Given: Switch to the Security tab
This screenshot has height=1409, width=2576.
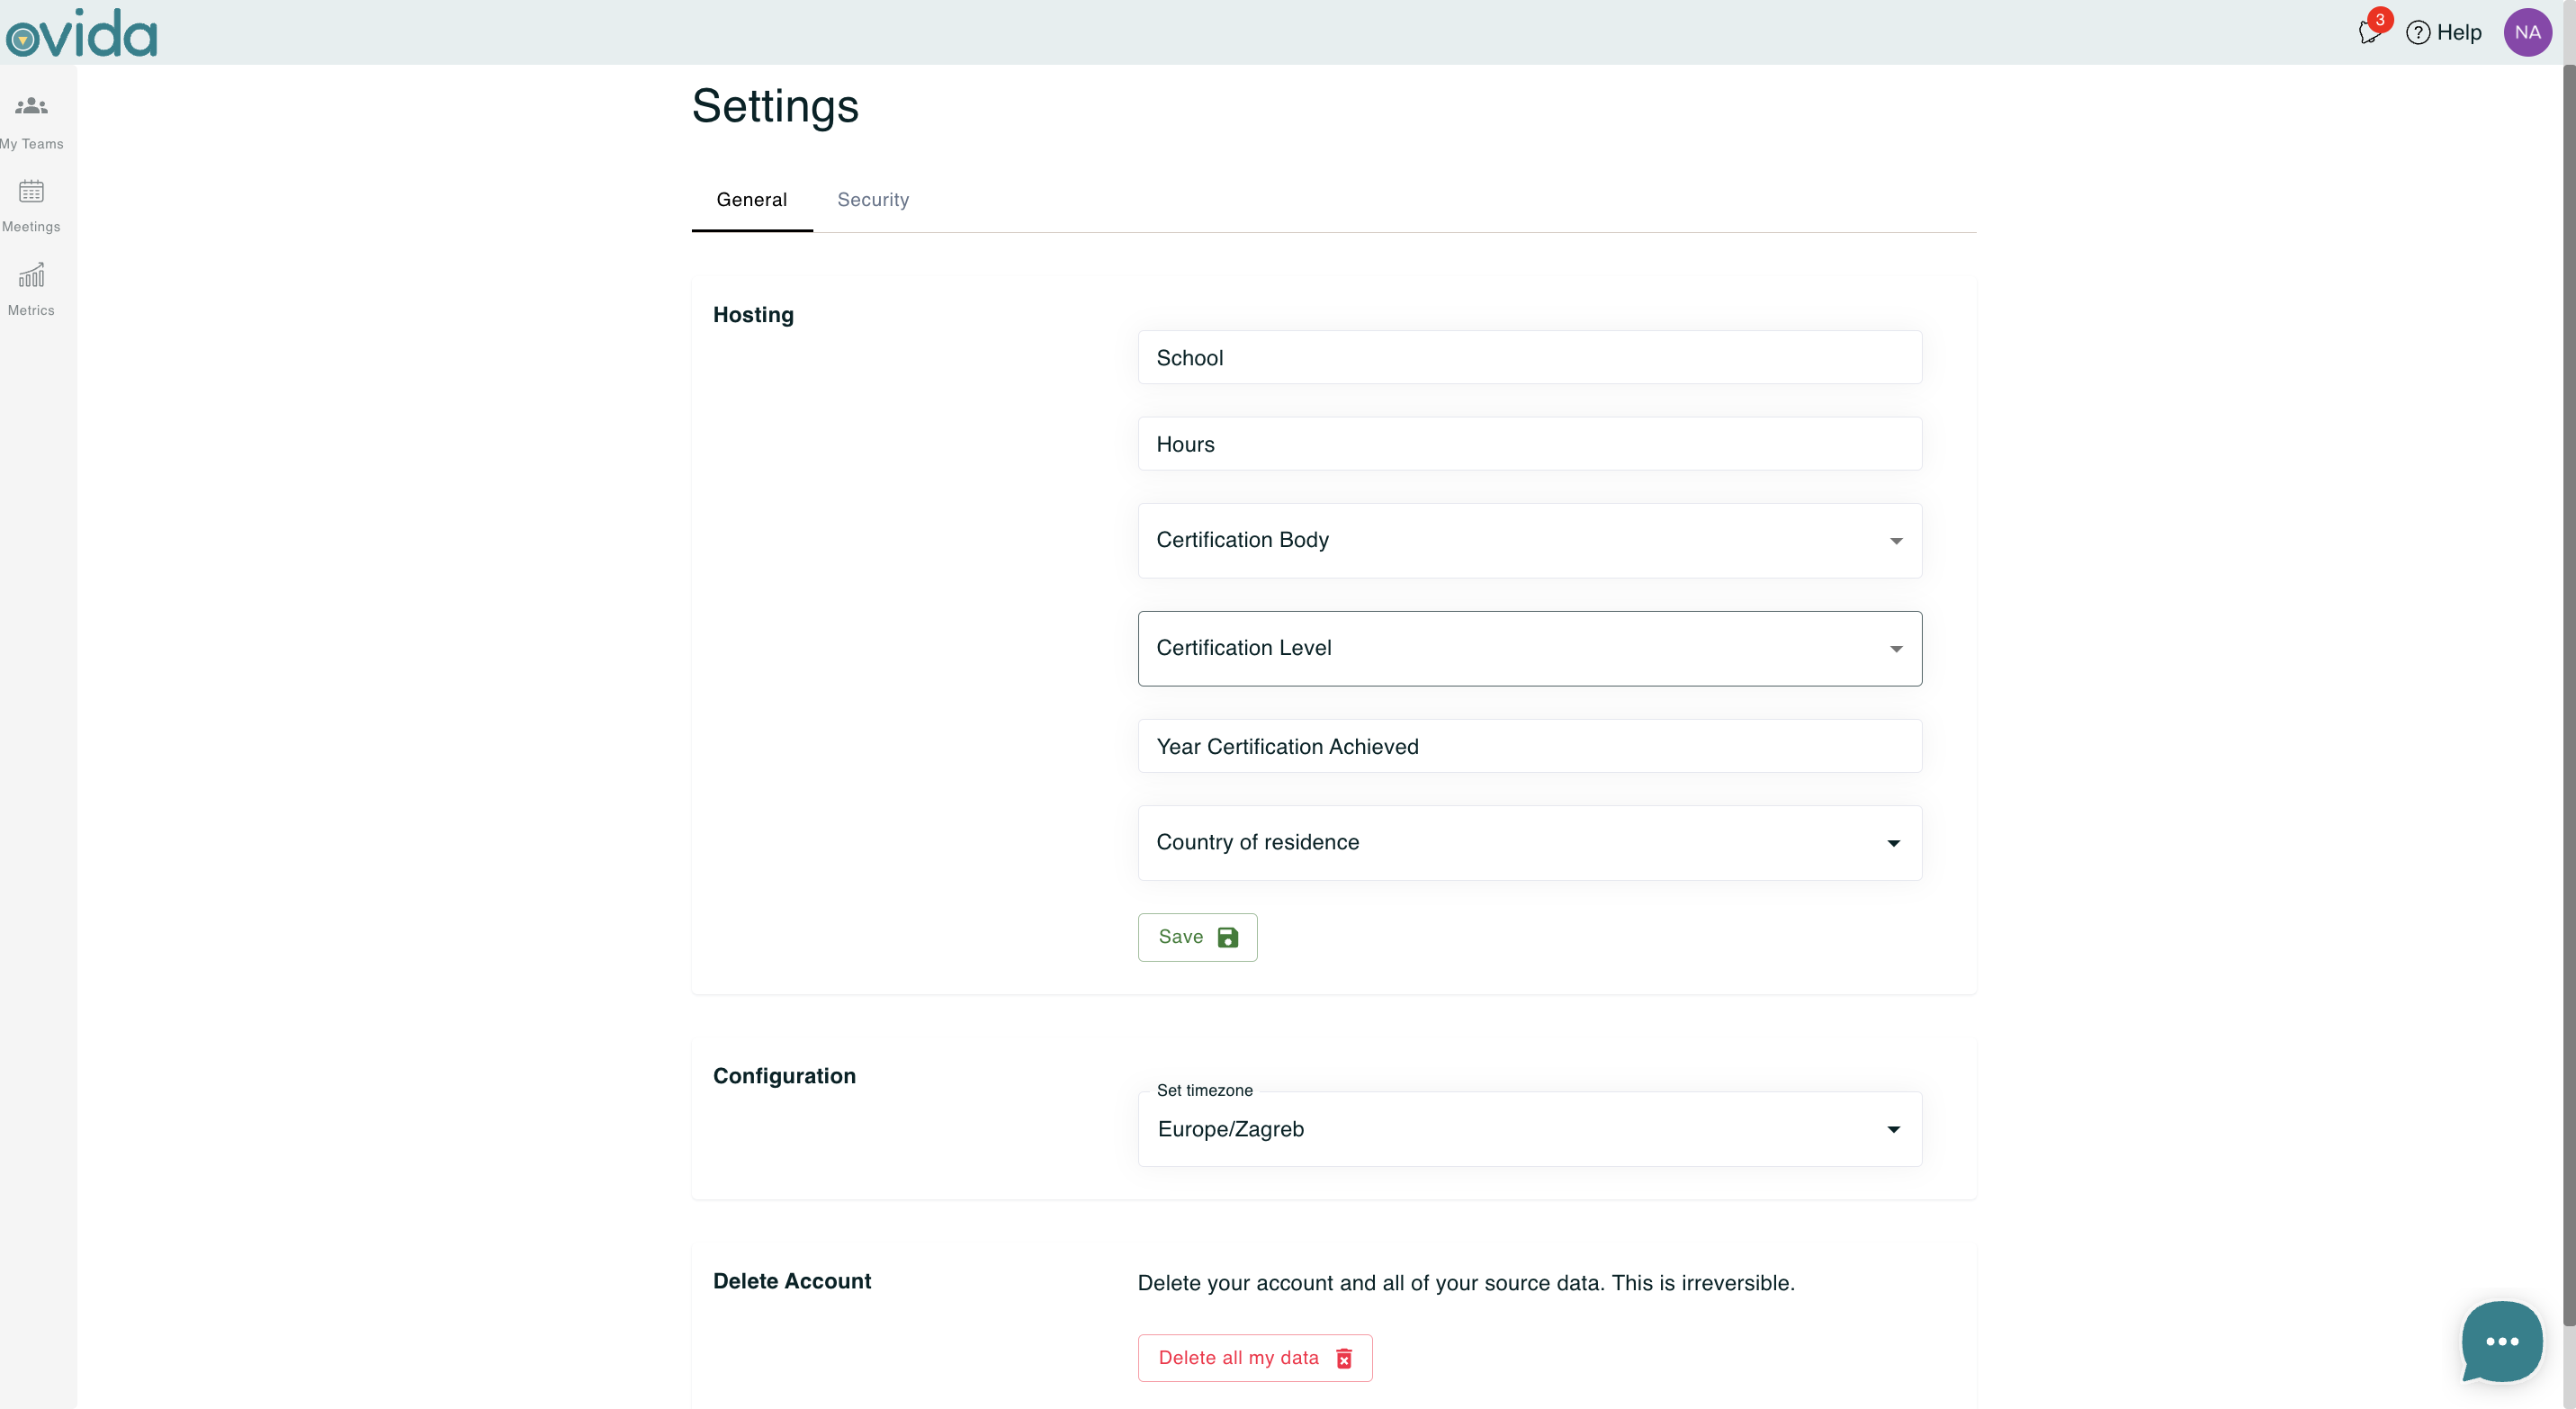Looking at the screenshot, I should point(872,200).
